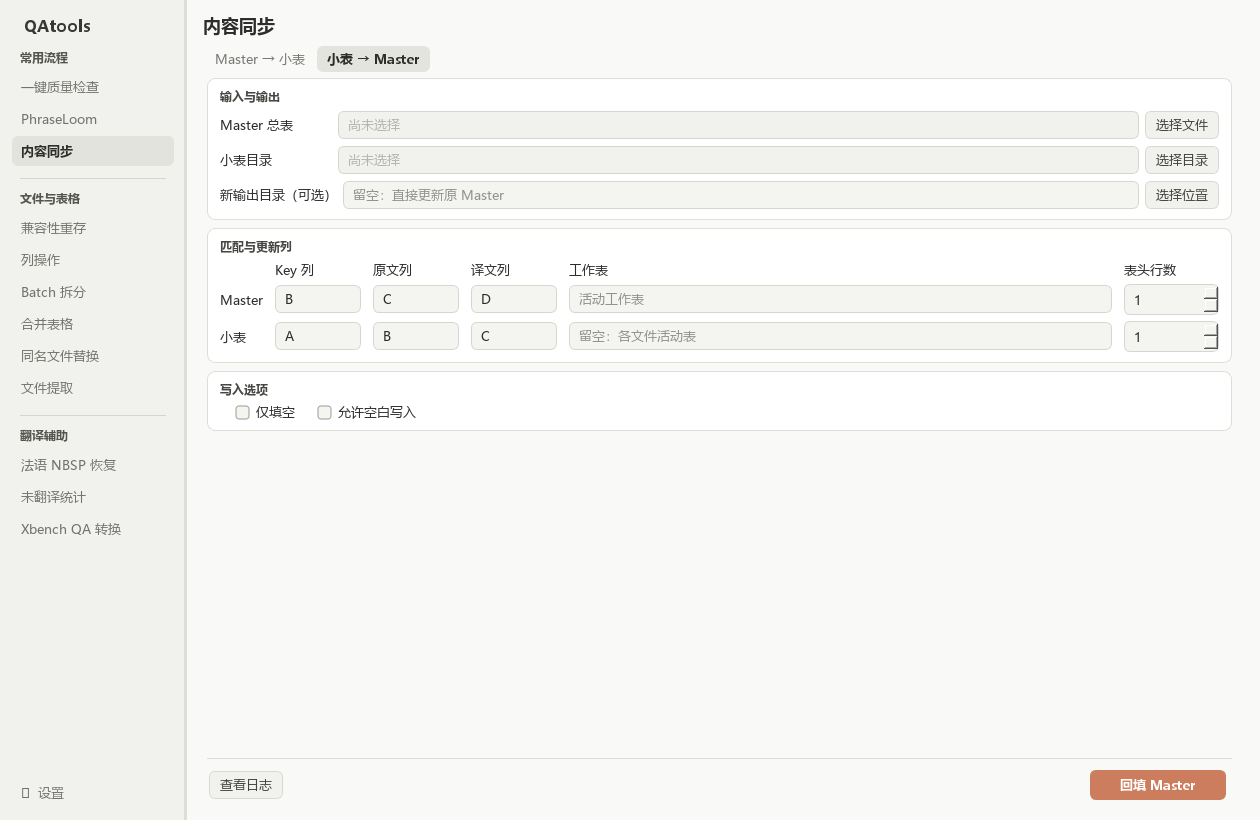
Task: Click 选择文件 for Master 总表
Action: 1182,125
